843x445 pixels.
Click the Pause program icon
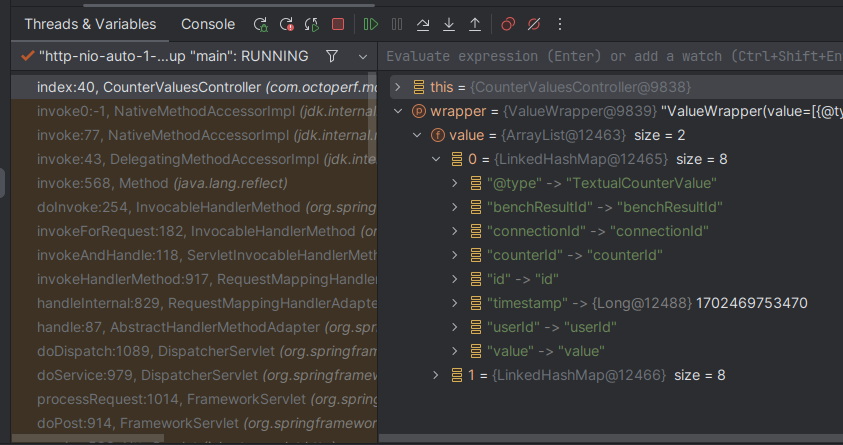coord(397,24)
